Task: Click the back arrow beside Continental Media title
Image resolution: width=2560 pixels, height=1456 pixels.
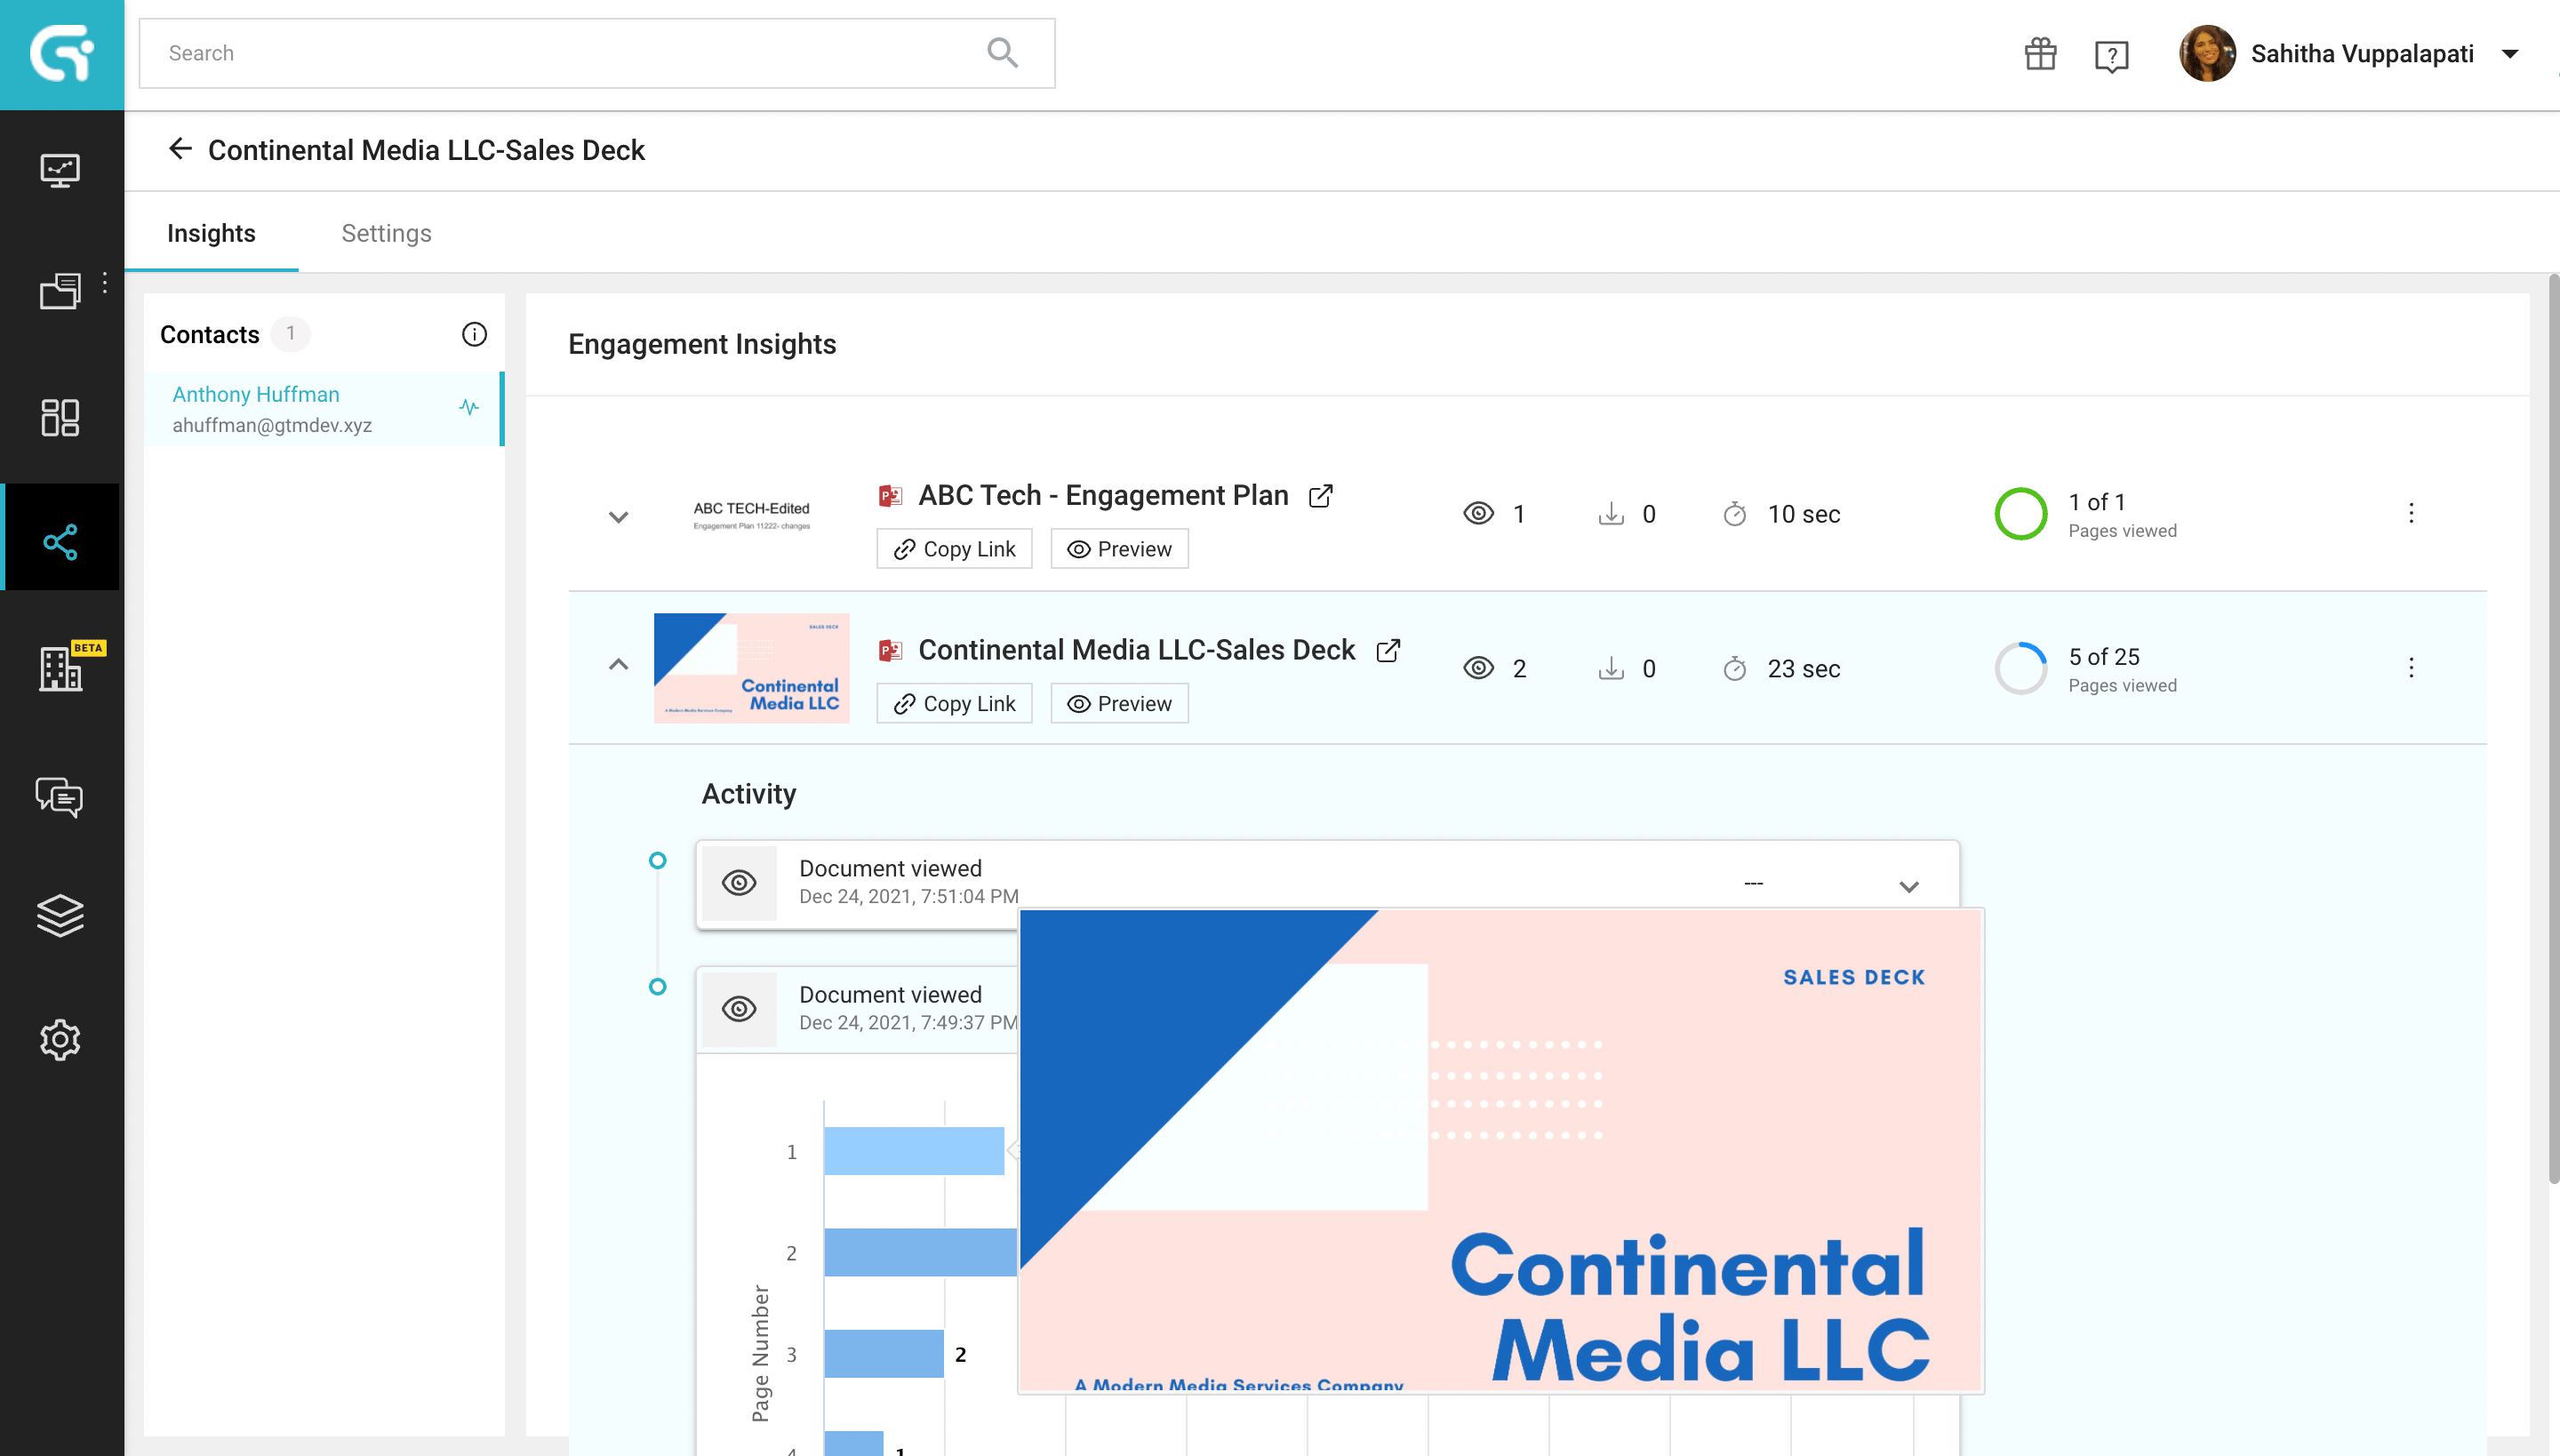Action: tap(180, 149)
